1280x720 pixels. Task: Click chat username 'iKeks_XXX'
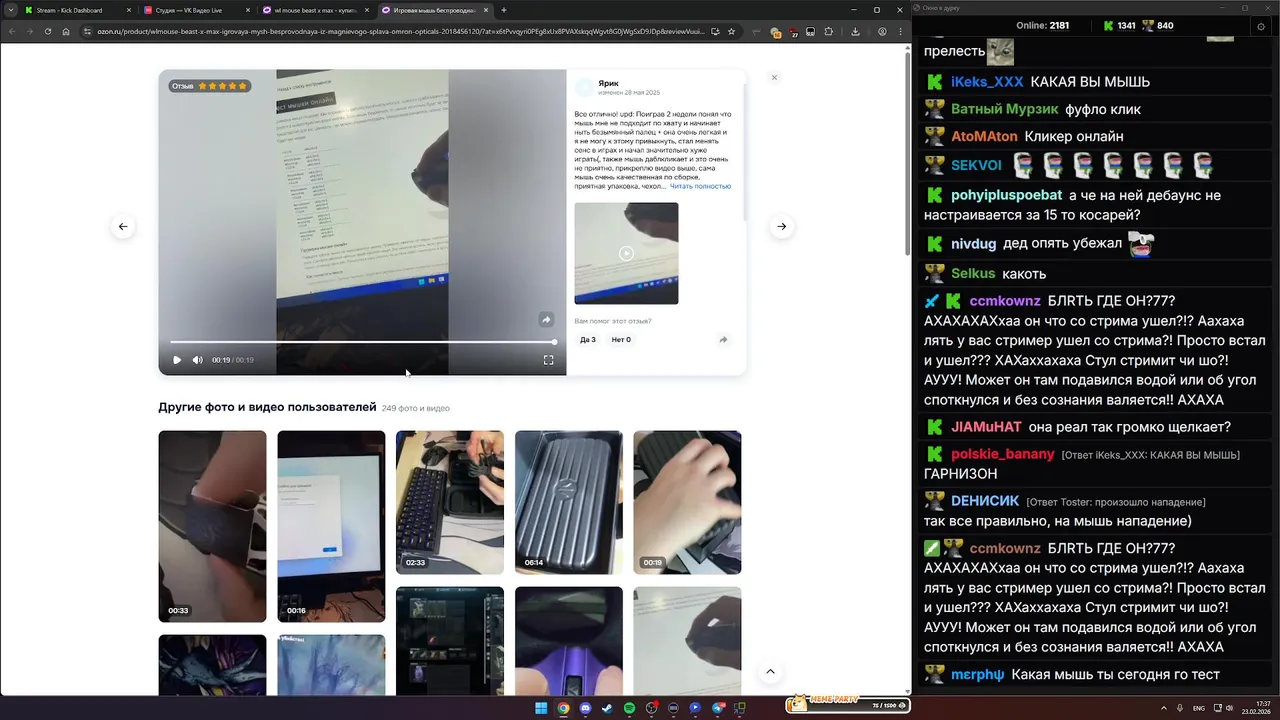point(987,82)
